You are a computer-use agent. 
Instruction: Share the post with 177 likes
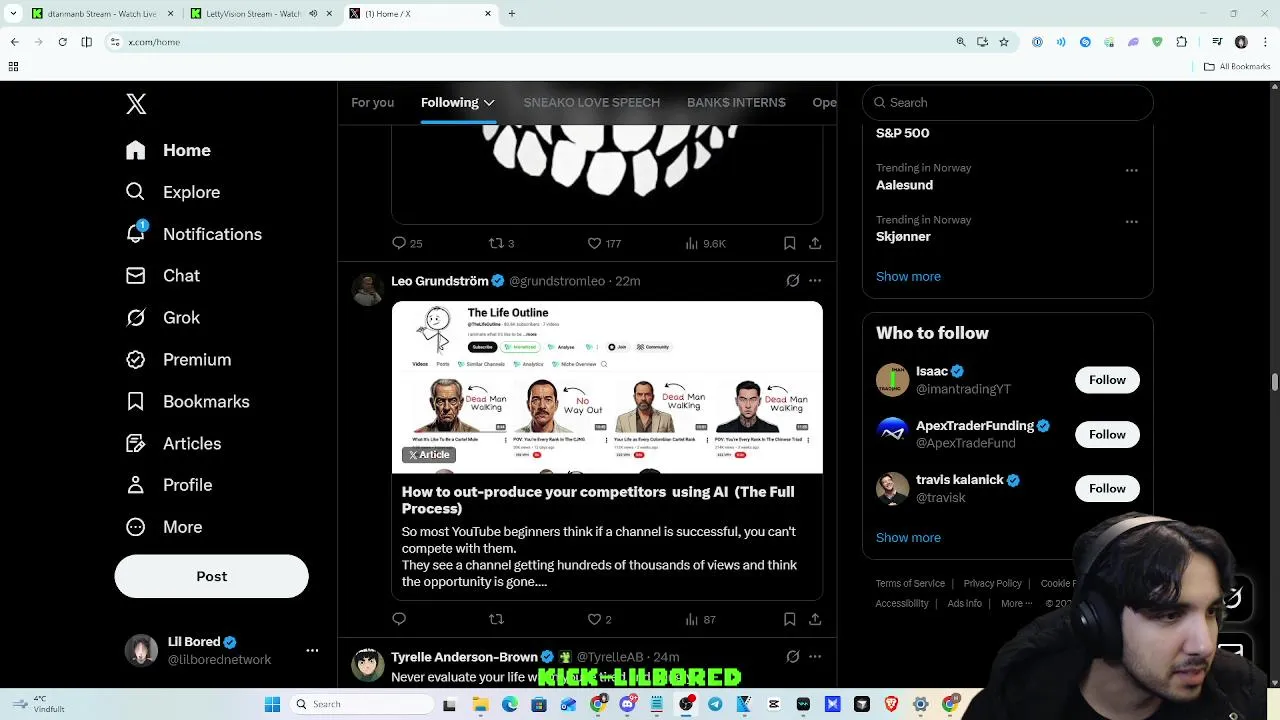(815, 243)
